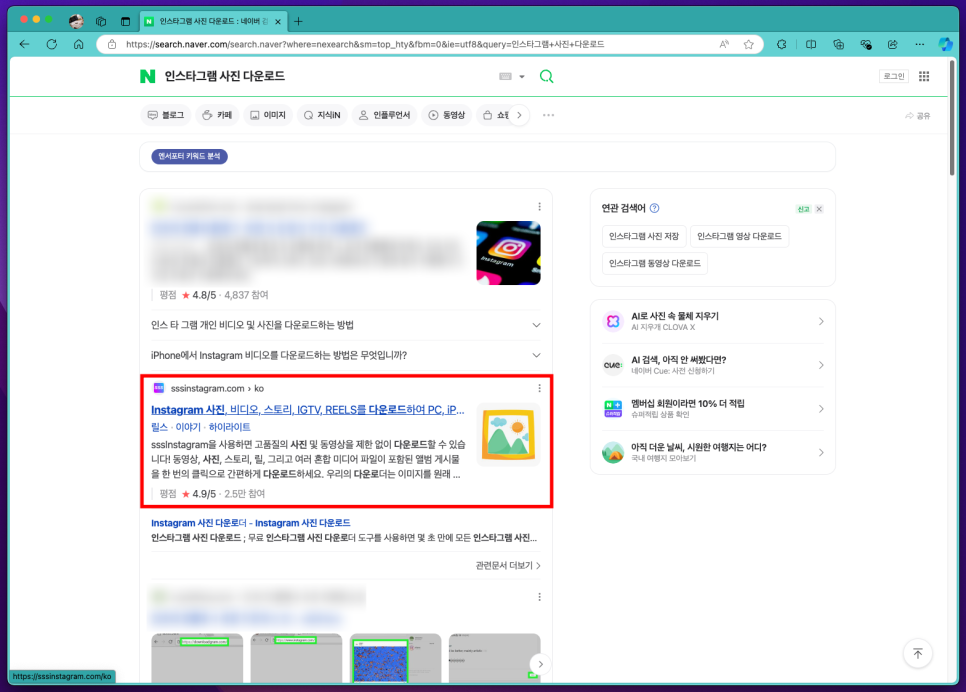This screenshot has width=966, height=692.
Task: Advance image carousel with next arrow
Action: [540, 664]
